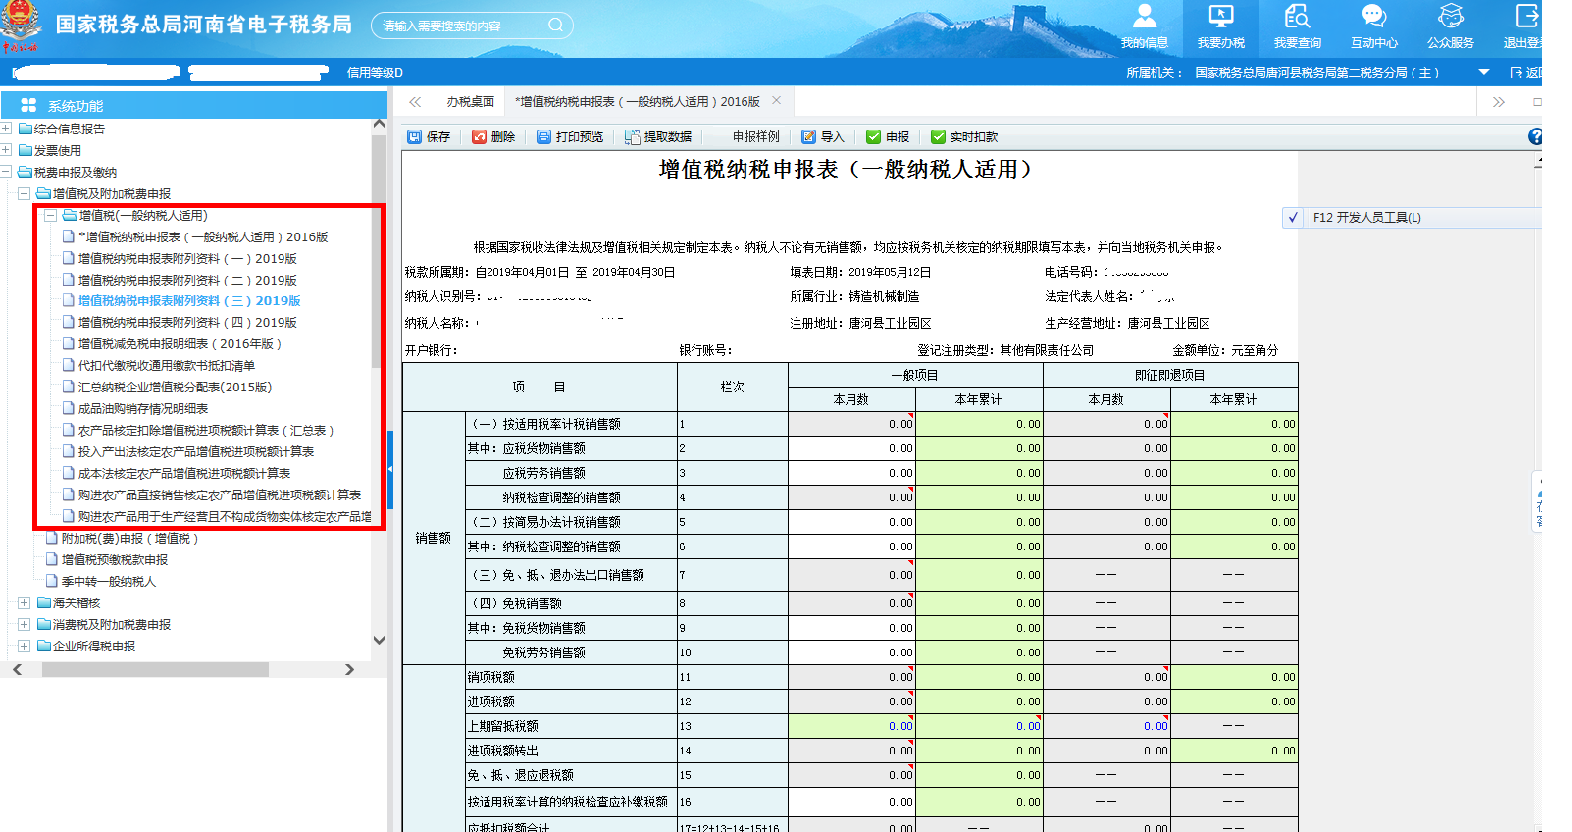
Task: Open 增值税纳税申报表附列资料（四）2019版 in tree
Action: point(187,323)
